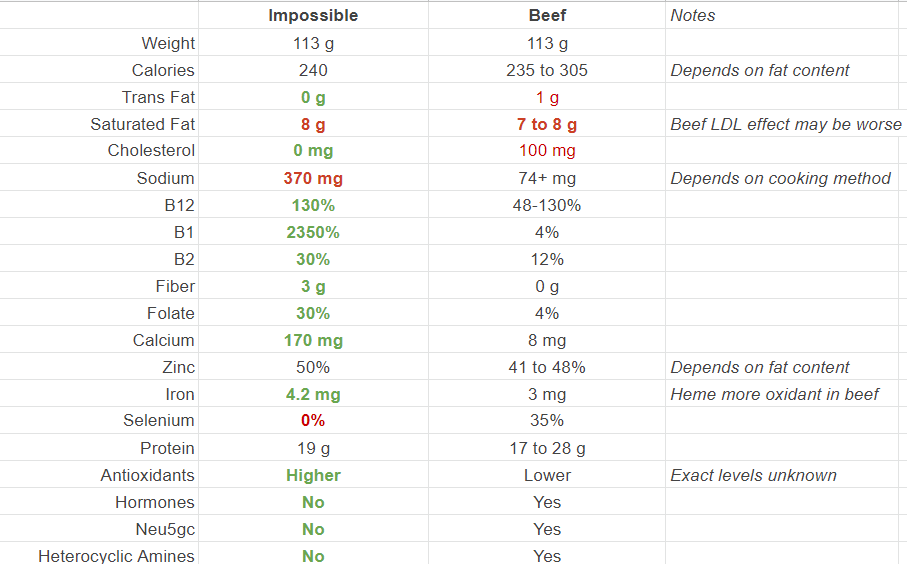Viewport: 907px width, 564px height.
Task: Select the Beef protein cell 17 to 28 g
Action: click(547, 448)
